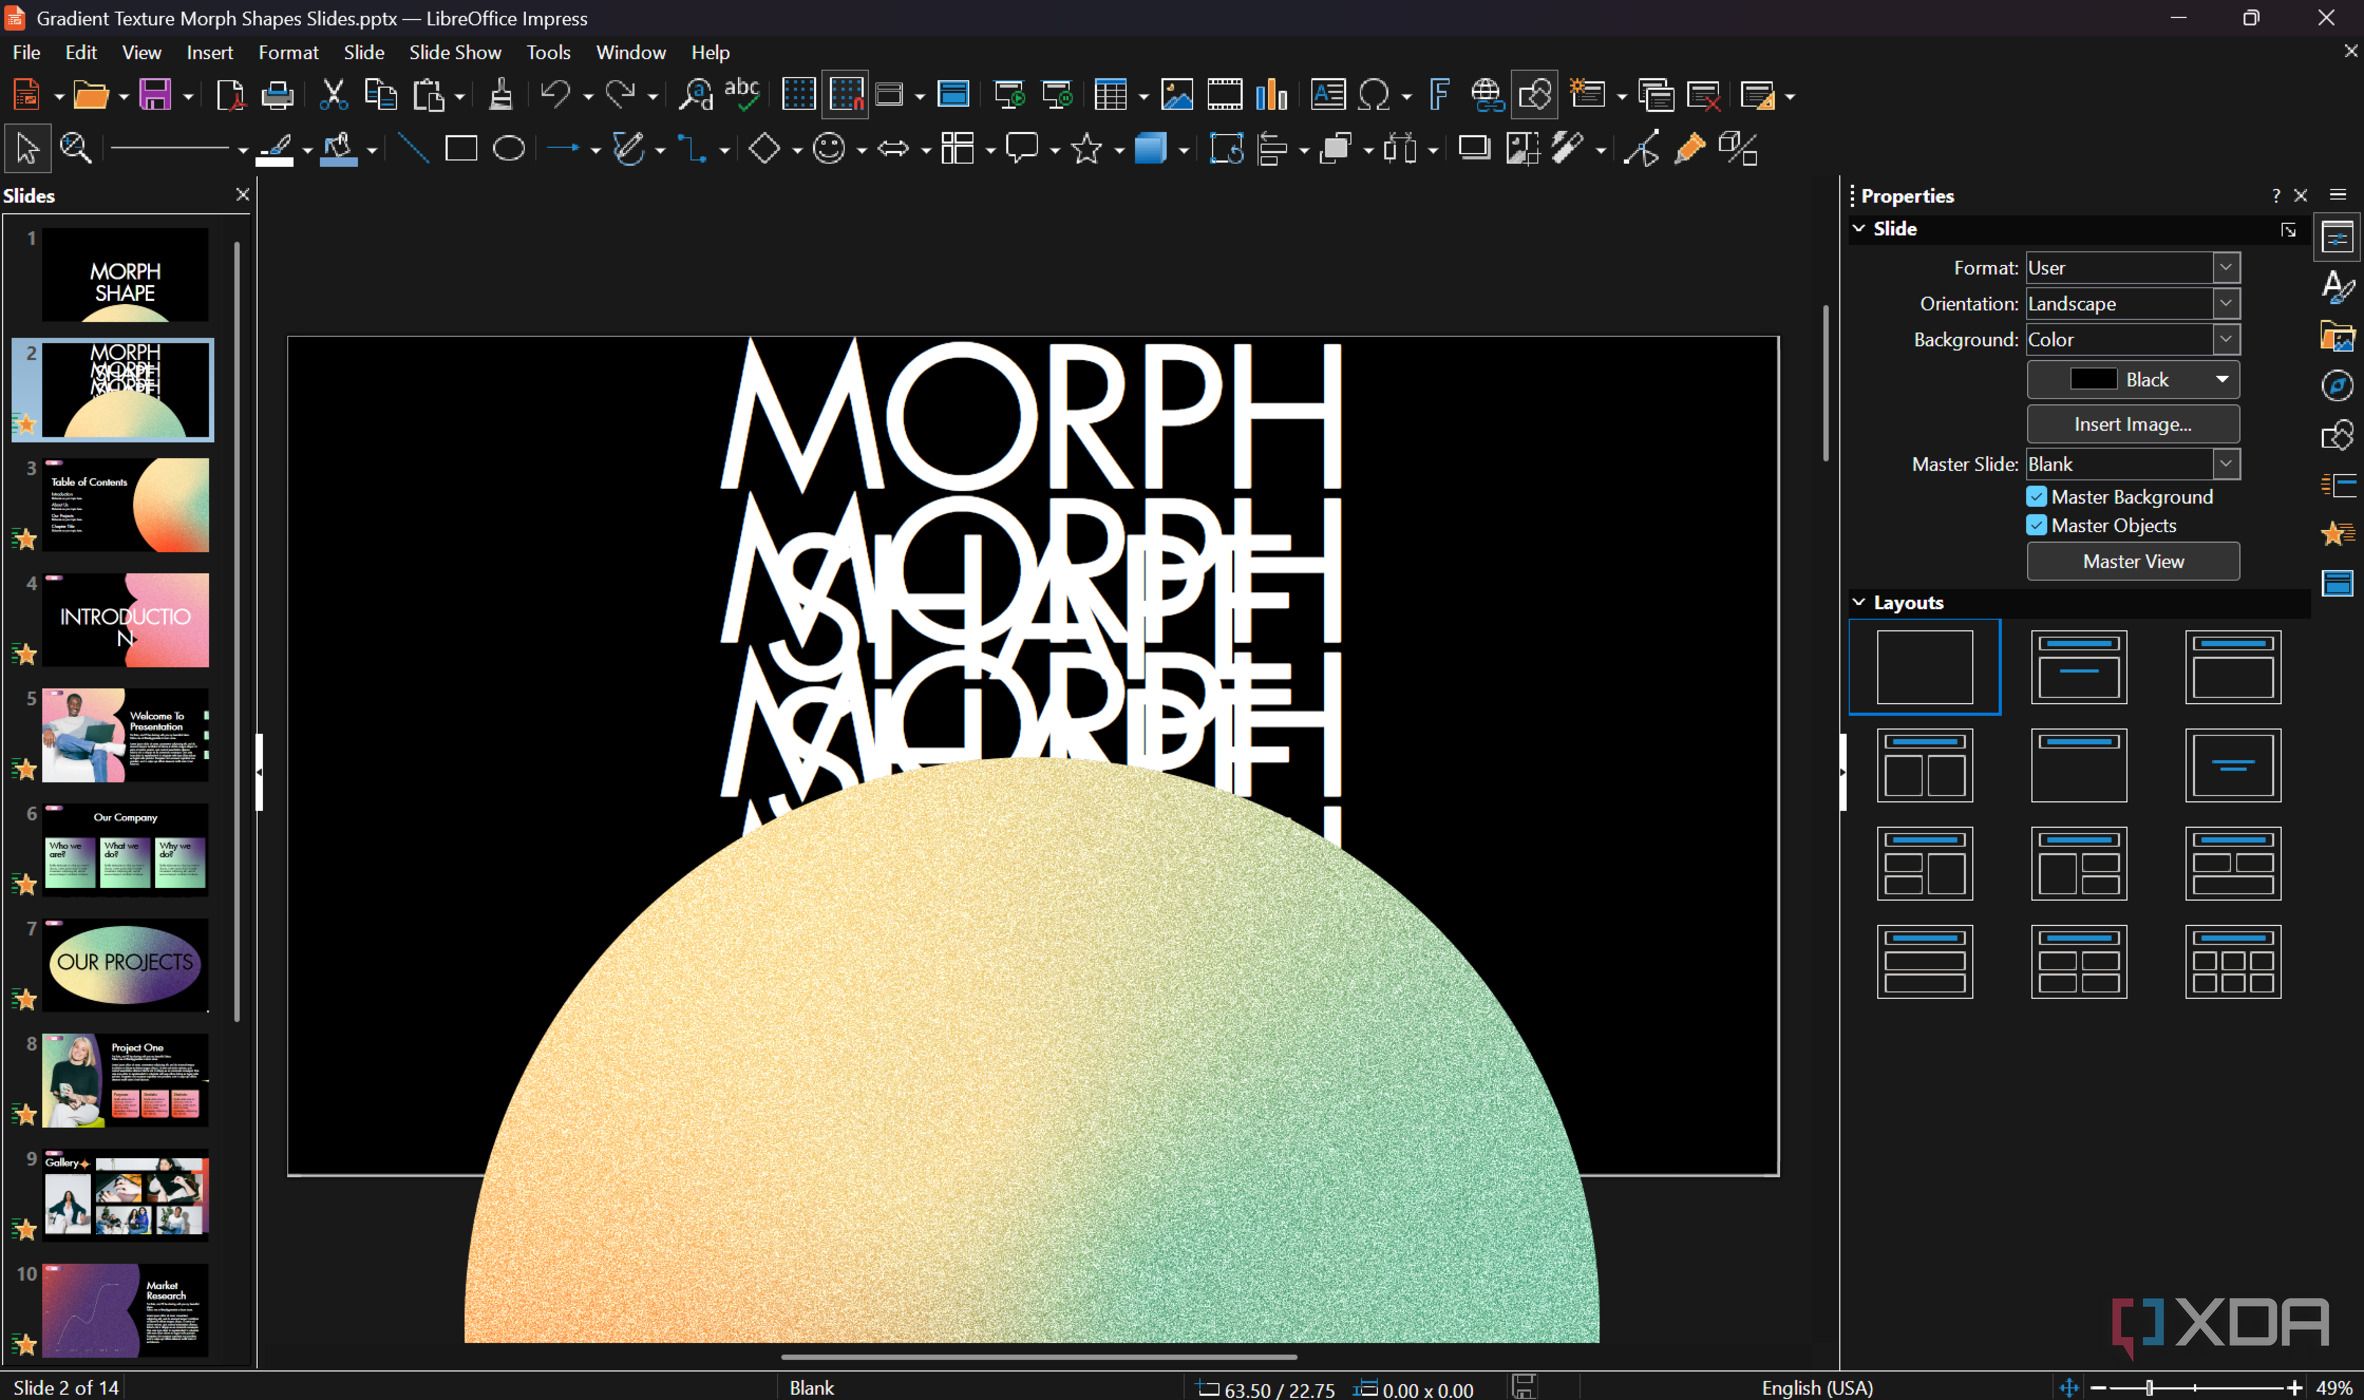Click Clone Formatting paintbrush icon
Image resolution: width=2364 pixels, height=1400 pixels.
click(501, 95)
